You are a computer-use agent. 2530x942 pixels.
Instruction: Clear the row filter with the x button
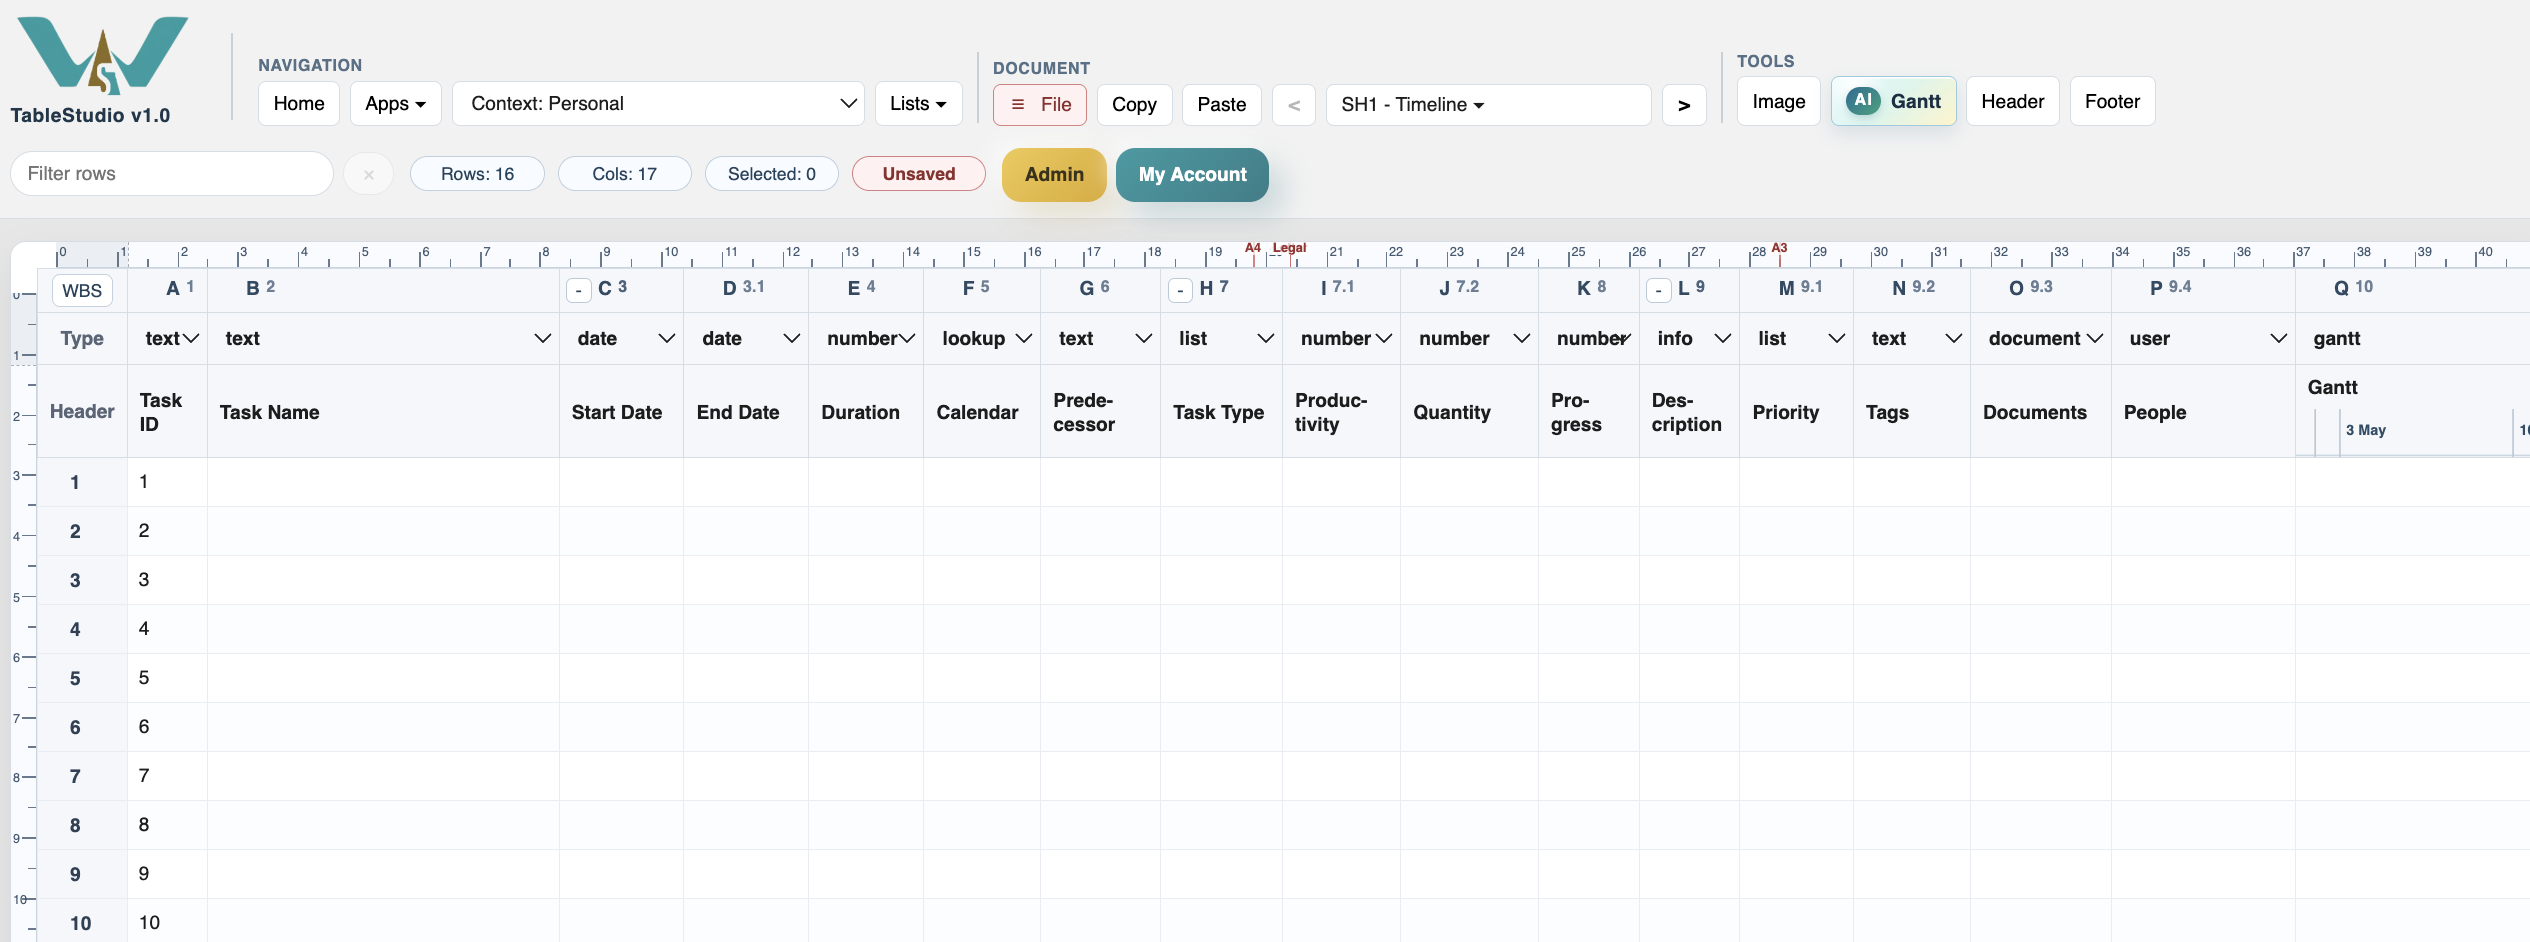369,174
